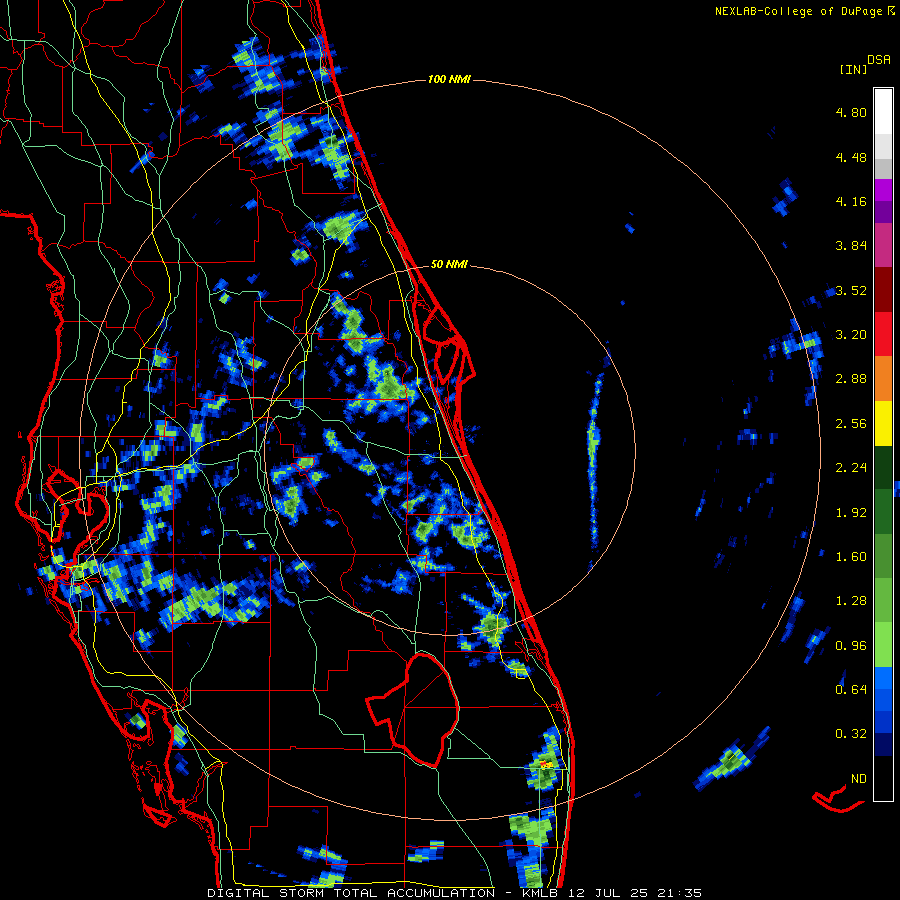This screenshot has height=900, width=900.
Task: Select the 4.48 legend value
Action: 851,157
